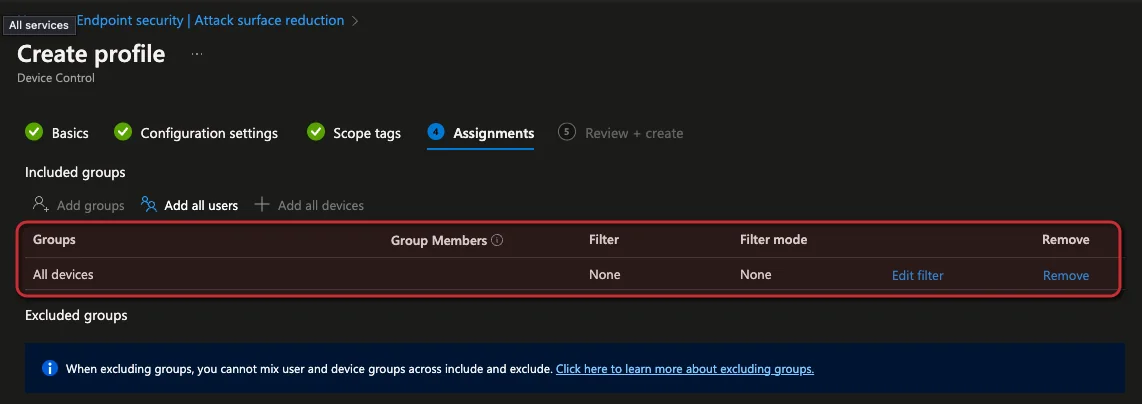The width and height of the screenshot is (1142, 404).
Task: Click the Included groups heading
Action: [x=75, y=173]
